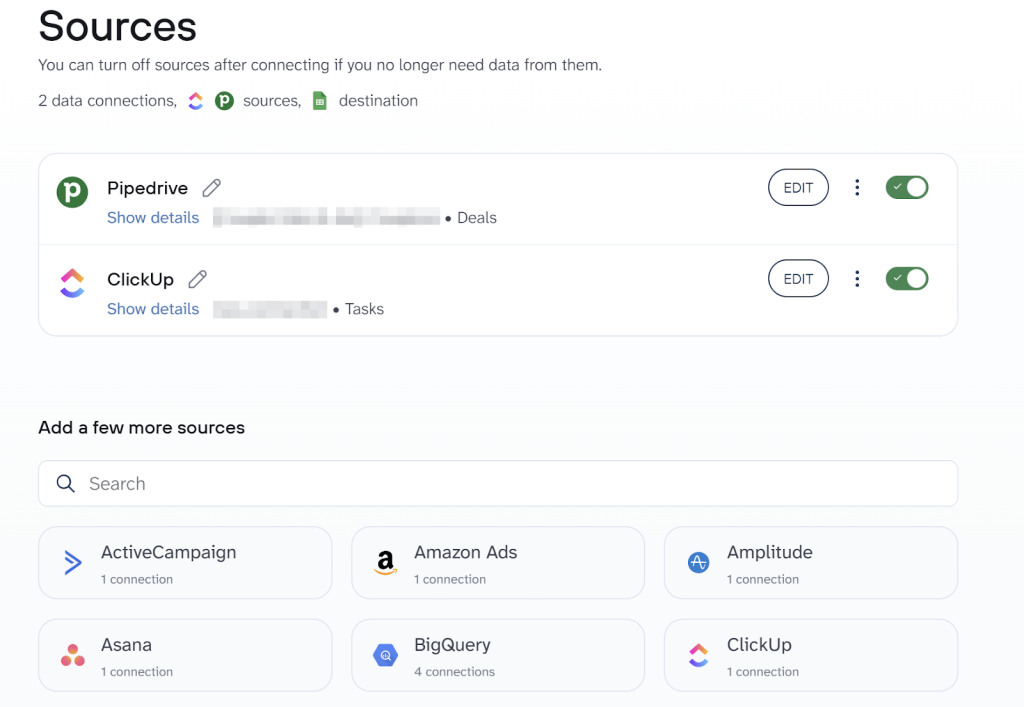Open the Pipedrive three-dot menu

857,187
